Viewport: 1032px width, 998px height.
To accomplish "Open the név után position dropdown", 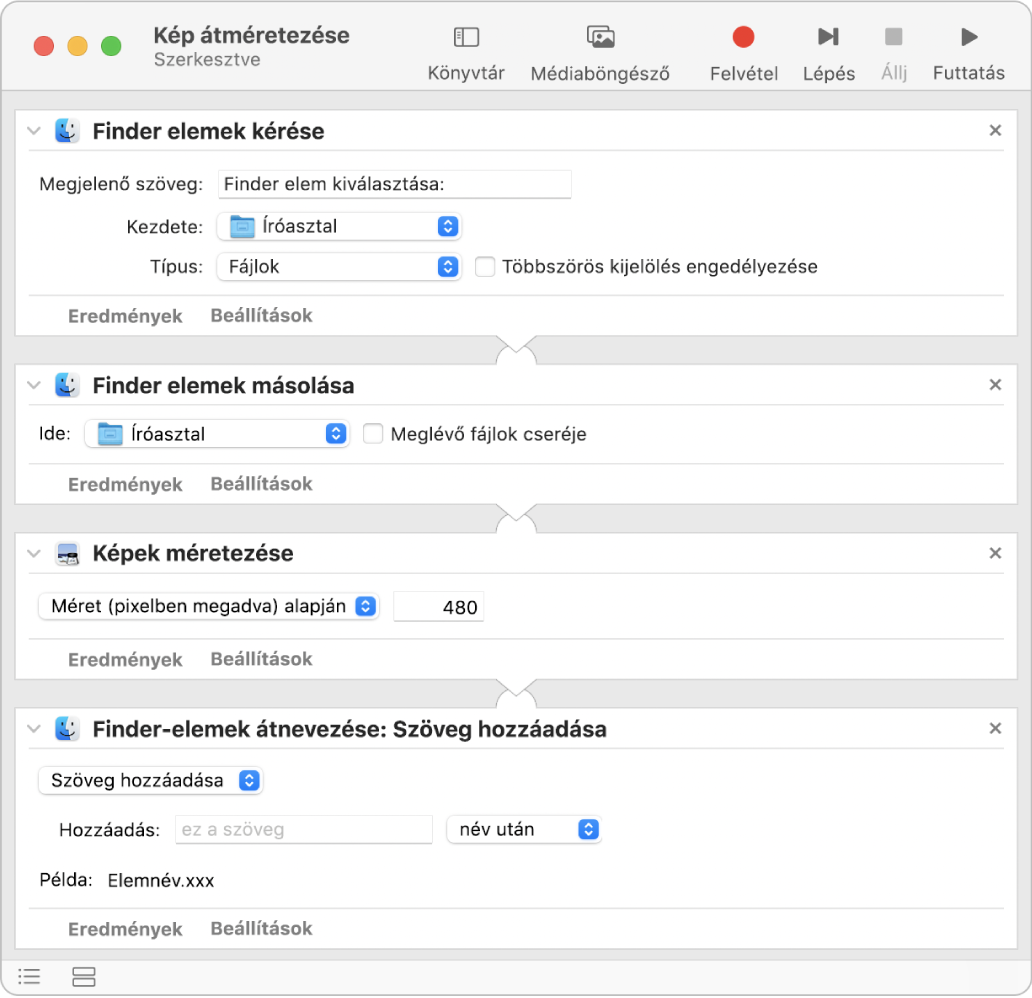I will pos(524,829).
